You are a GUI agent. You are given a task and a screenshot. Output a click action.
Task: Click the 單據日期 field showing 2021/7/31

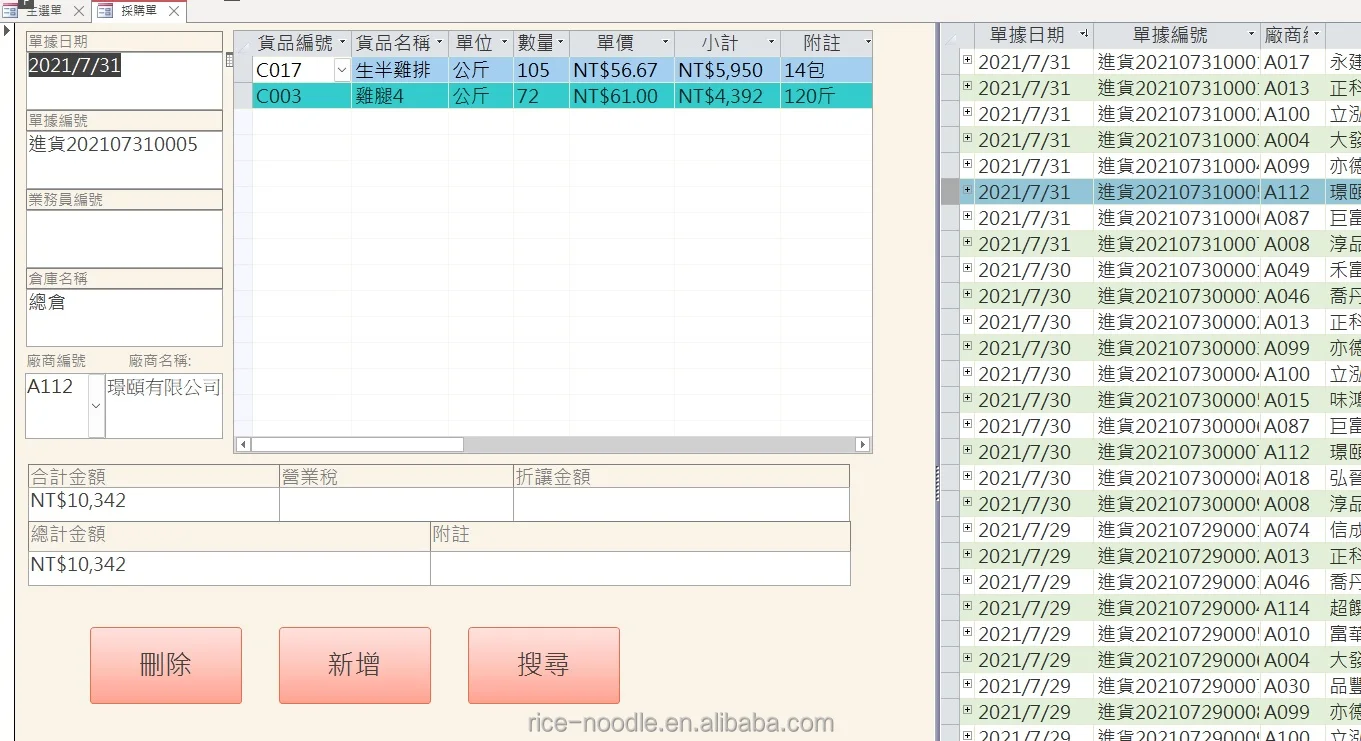tap(124, 80)
